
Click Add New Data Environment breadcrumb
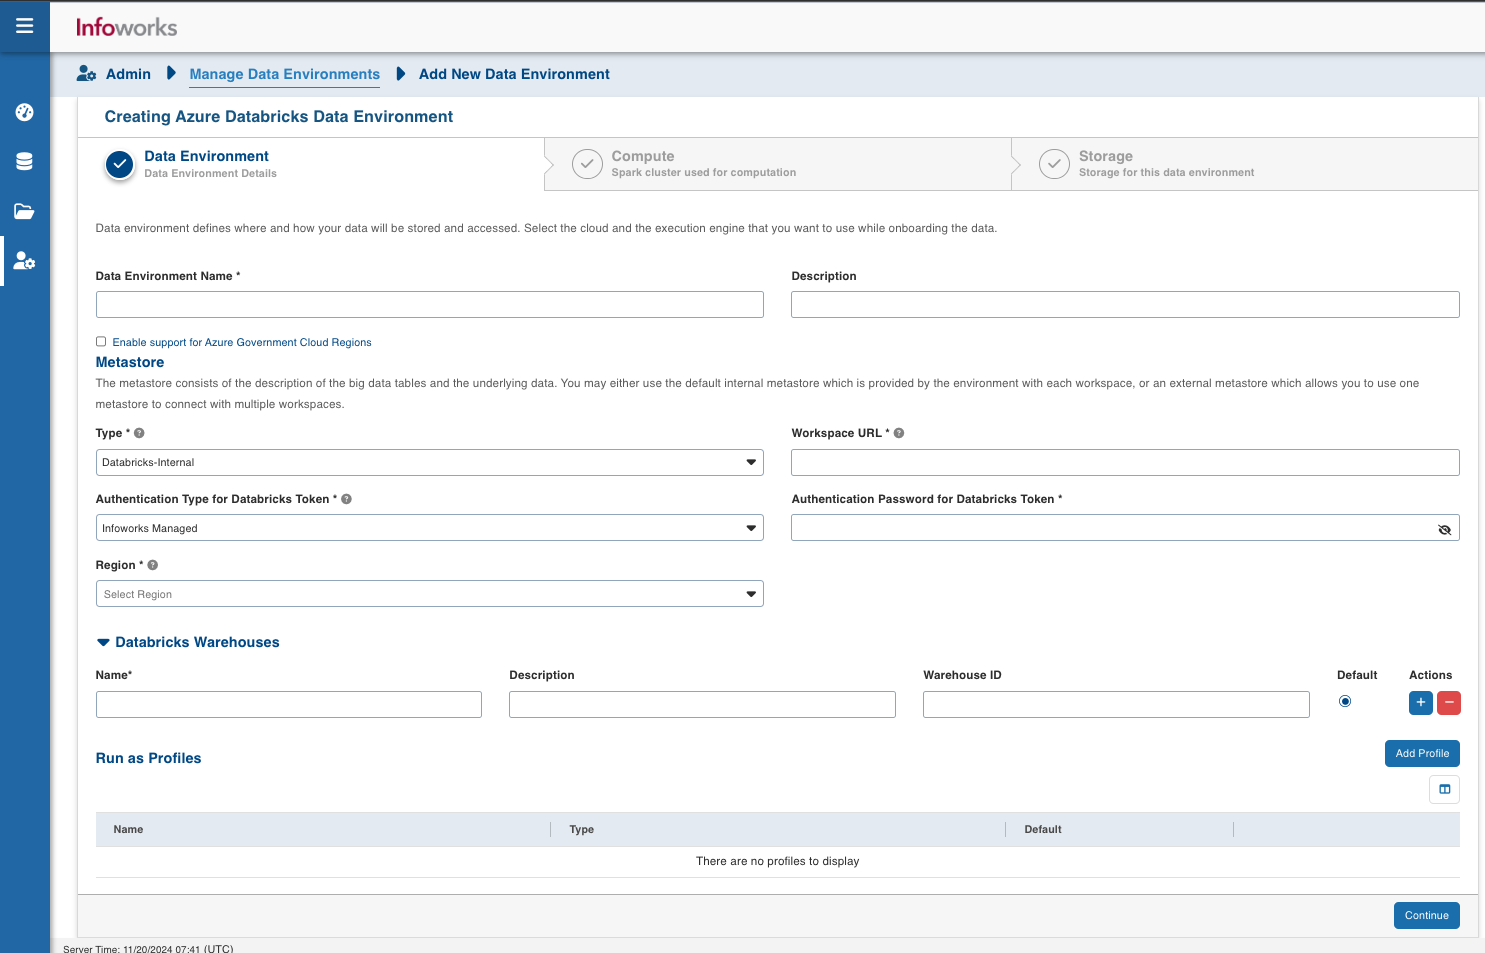(514, 74)
